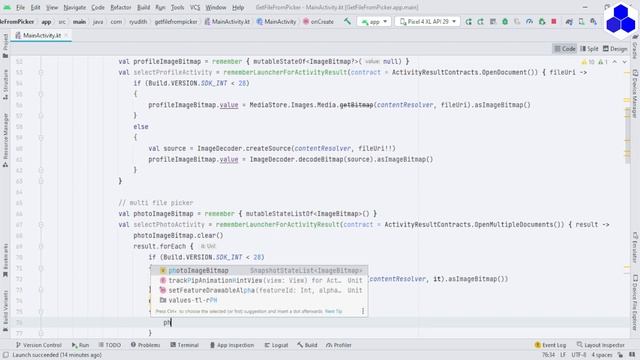Click the read-only lock icon in status bar
Viewport: 640px width, 360px height.
tap(620, 355)
